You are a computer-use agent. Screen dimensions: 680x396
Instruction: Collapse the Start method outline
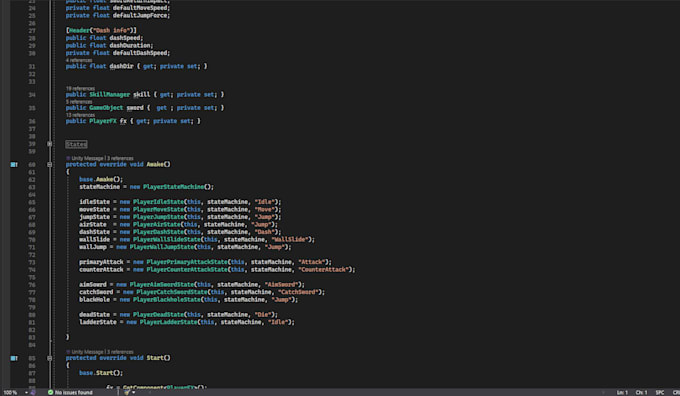[x=49, y=358]
